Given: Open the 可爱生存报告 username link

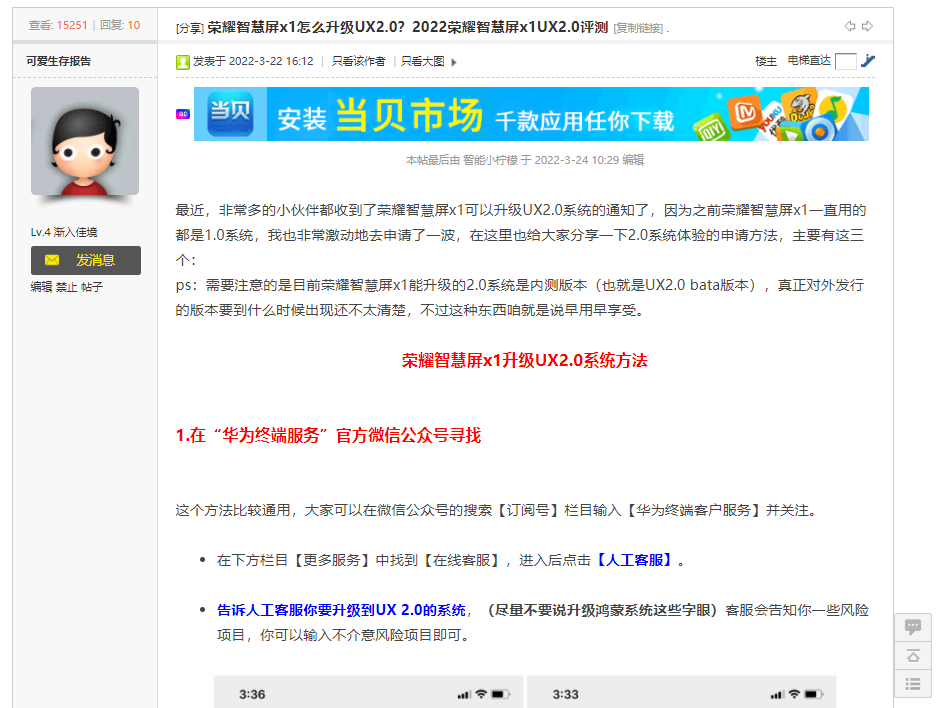Looking at the screenshot, I should coord(58,61).
